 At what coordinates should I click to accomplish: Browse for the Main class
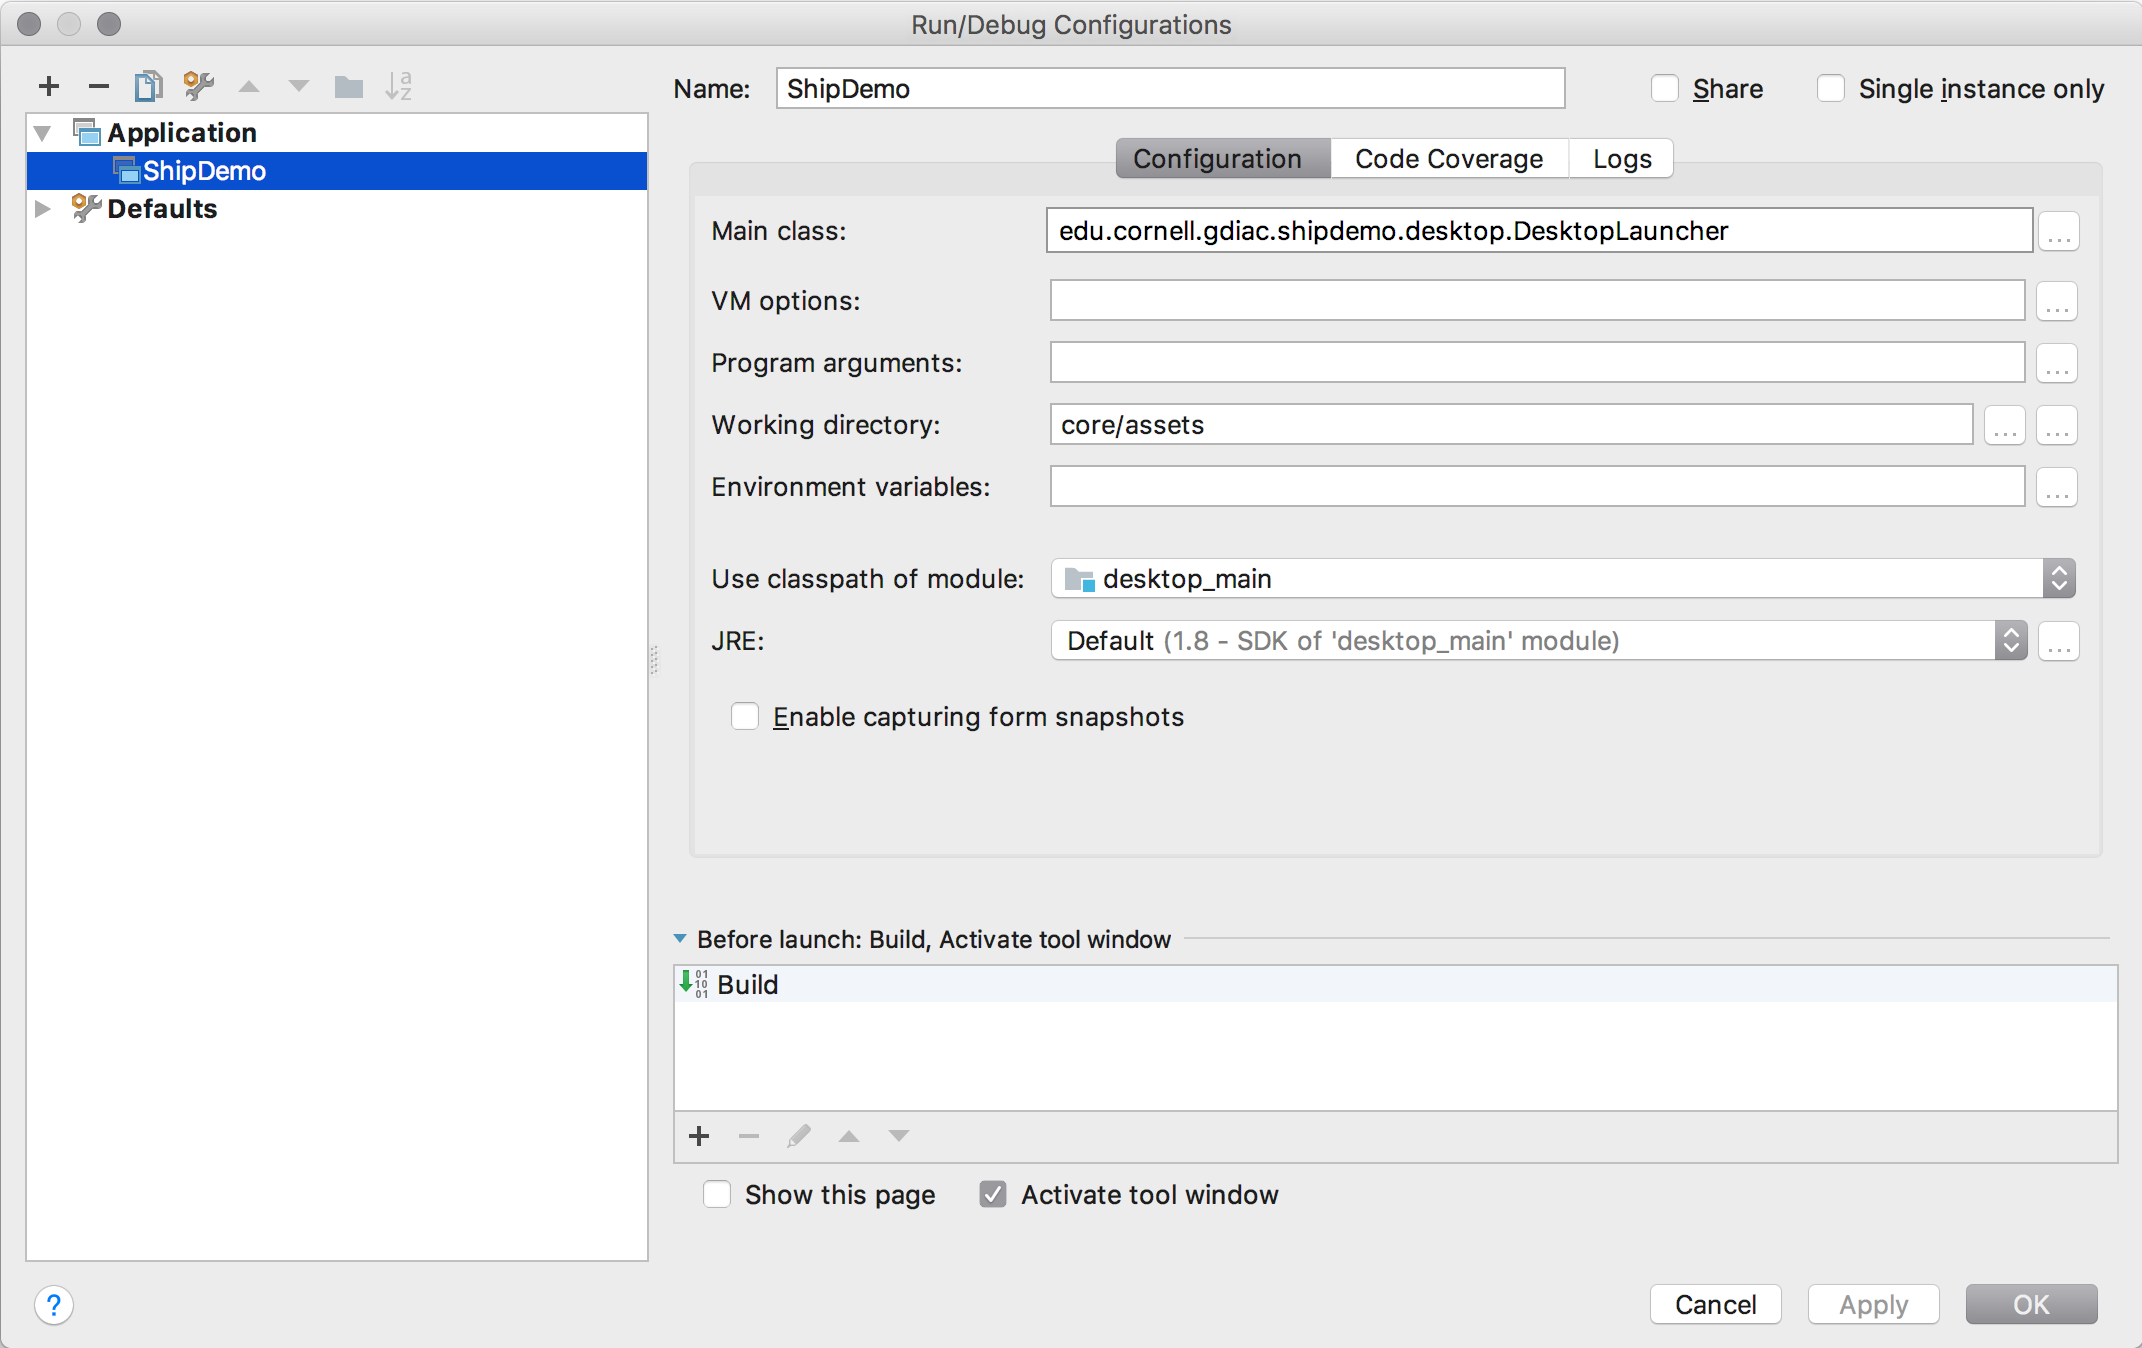[x=2058, y=232]
